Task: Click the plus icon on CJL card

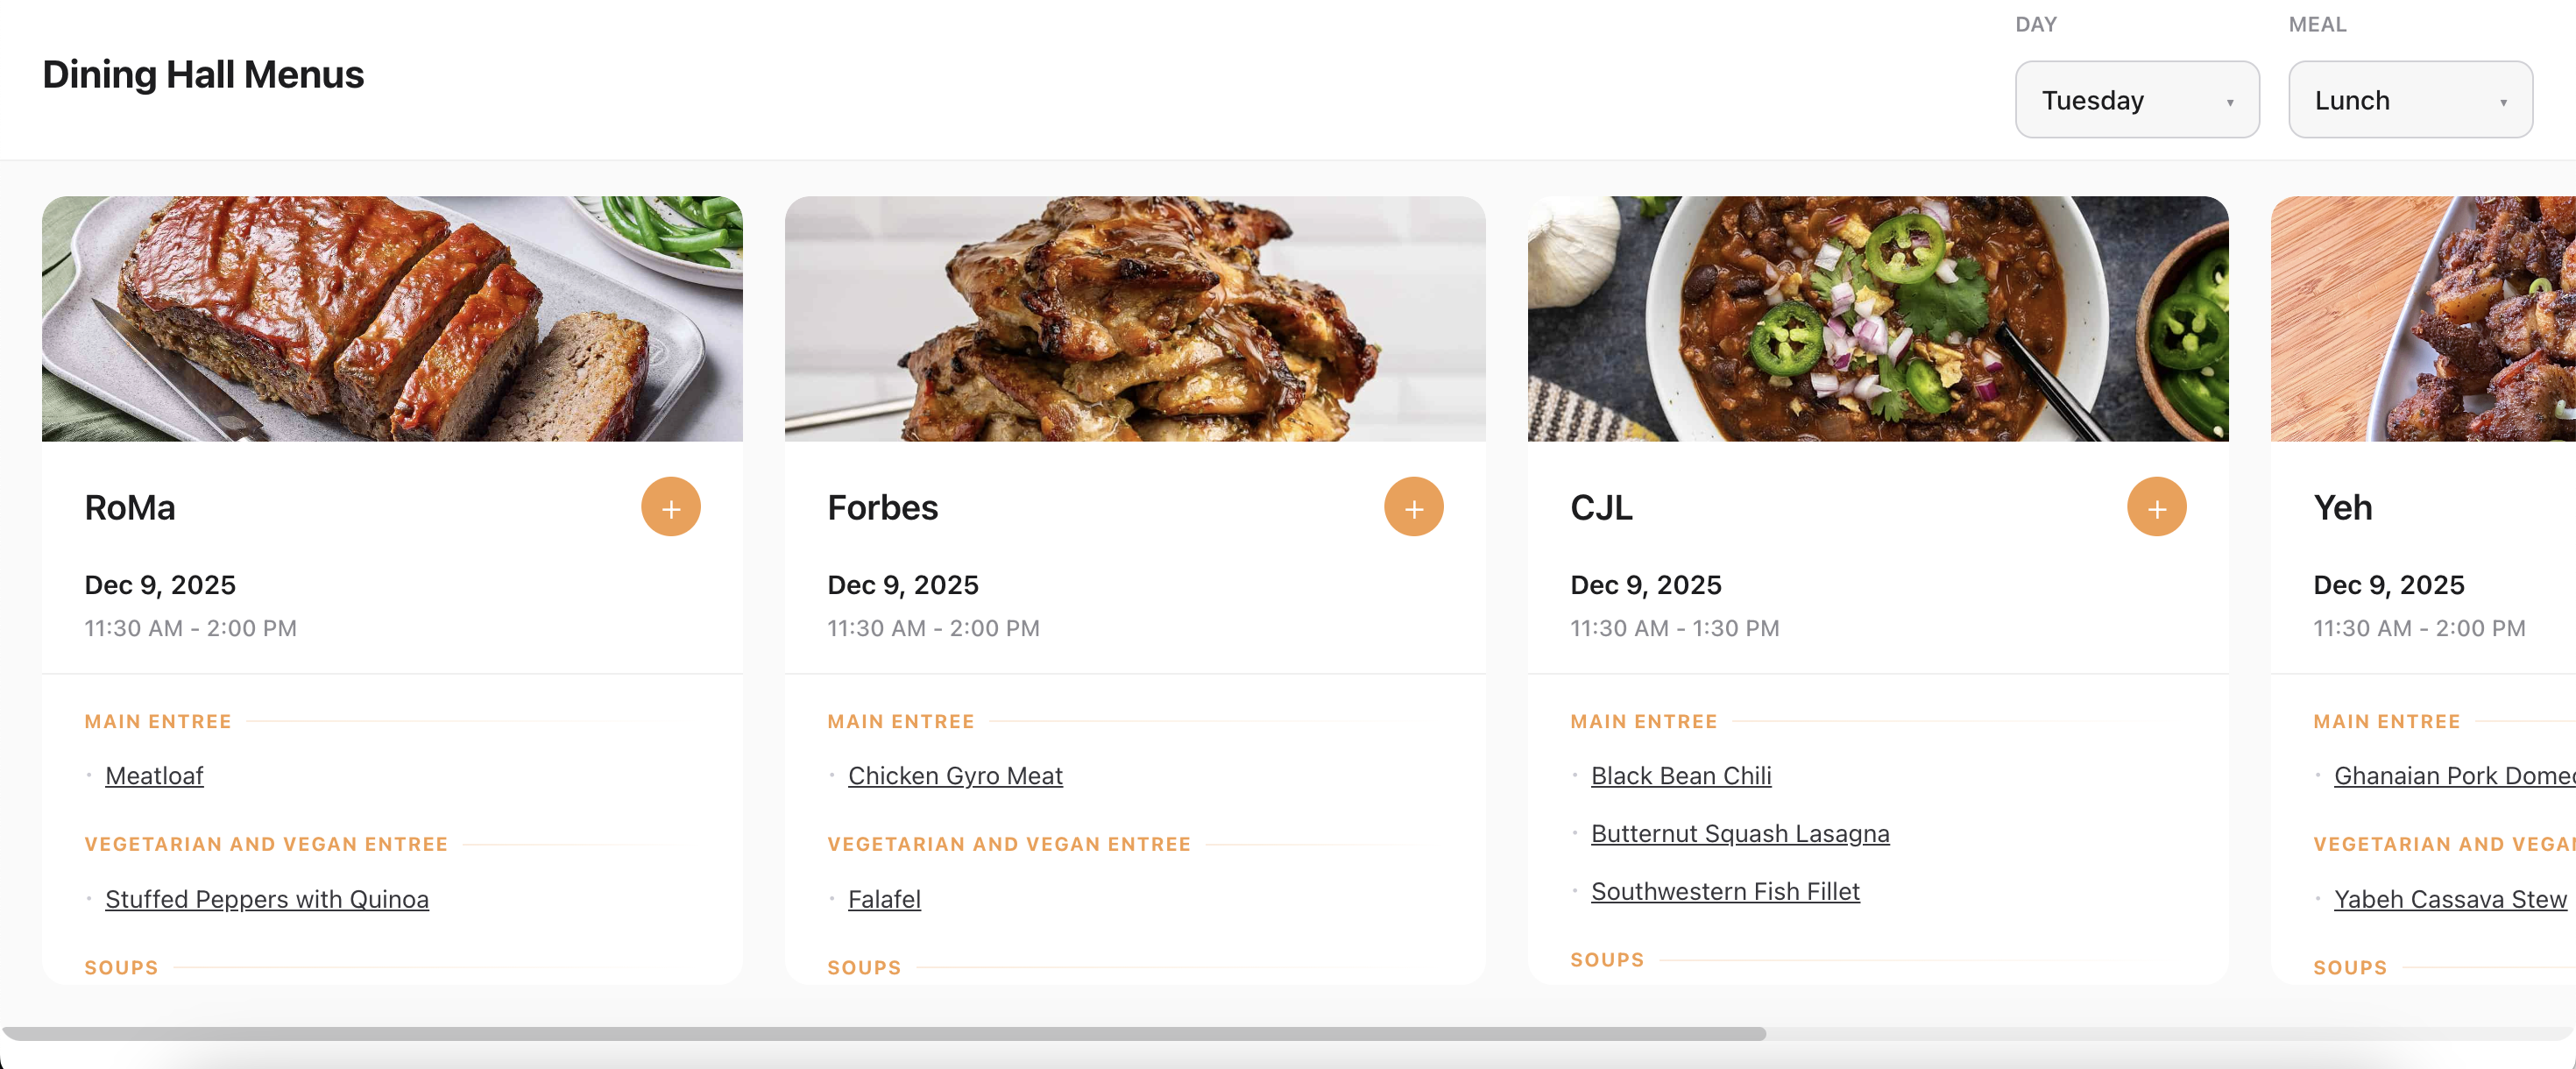Action: coord(2156,507)
